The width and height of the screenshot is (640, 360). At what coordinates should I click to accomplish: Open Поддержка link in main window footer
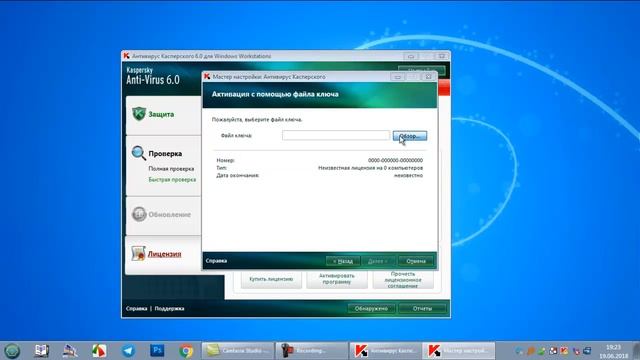tap(169, 309)
